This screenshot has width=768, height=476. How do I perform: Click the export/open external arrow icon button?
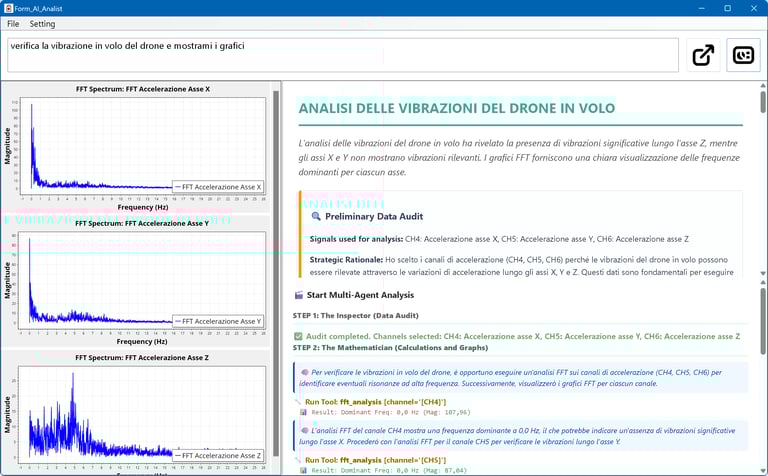click(703, 55)
